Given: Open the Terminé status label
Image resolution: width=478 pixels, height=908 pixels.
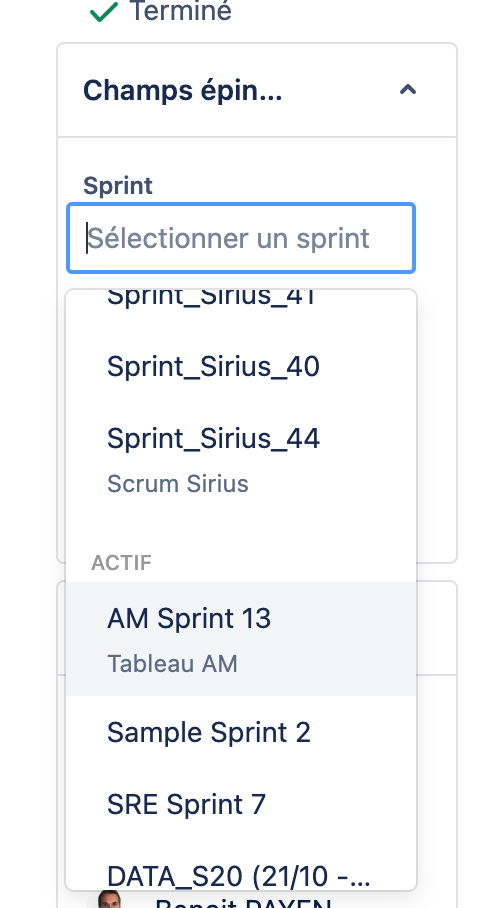Looking at the screenshot, I should point(180,11).
